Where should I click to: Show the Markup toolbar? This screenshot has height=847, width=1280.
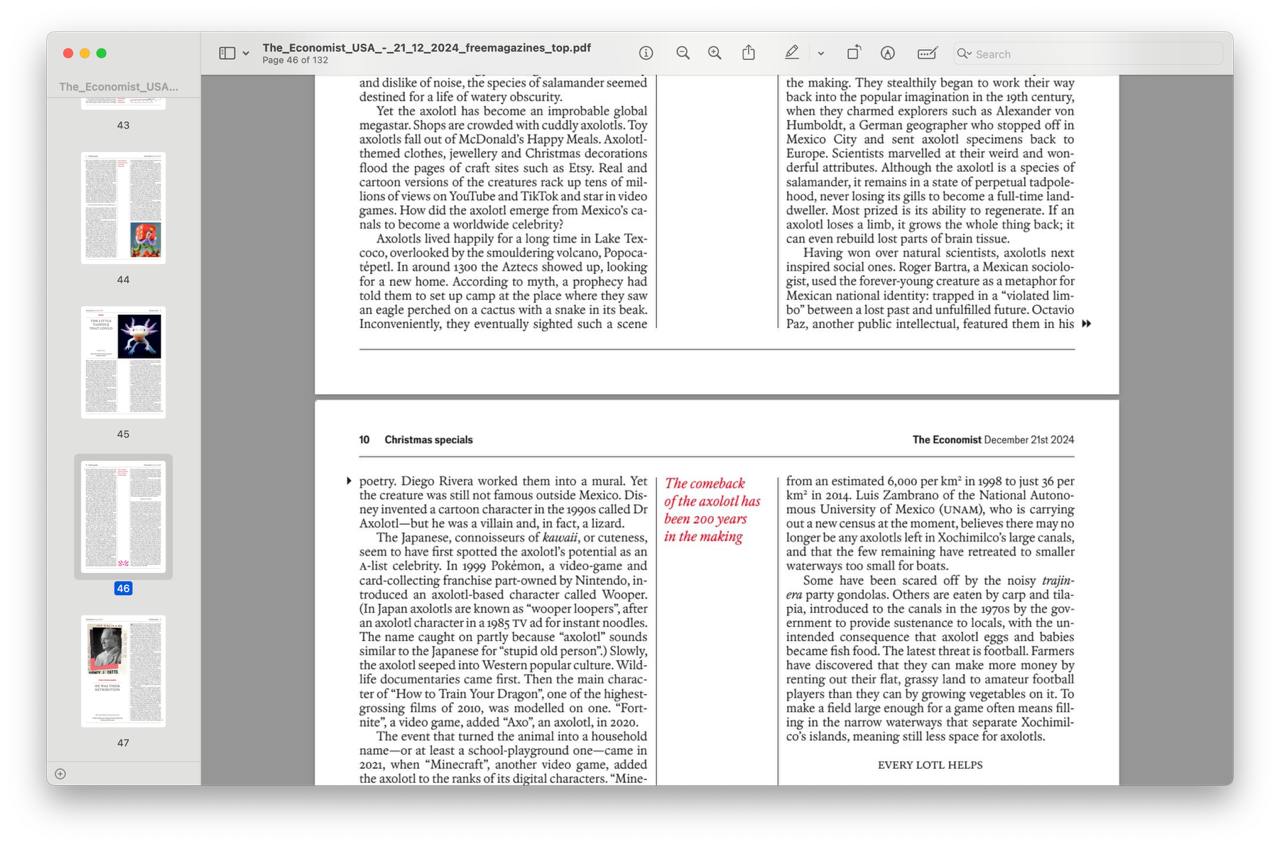(x=887, y=53)
